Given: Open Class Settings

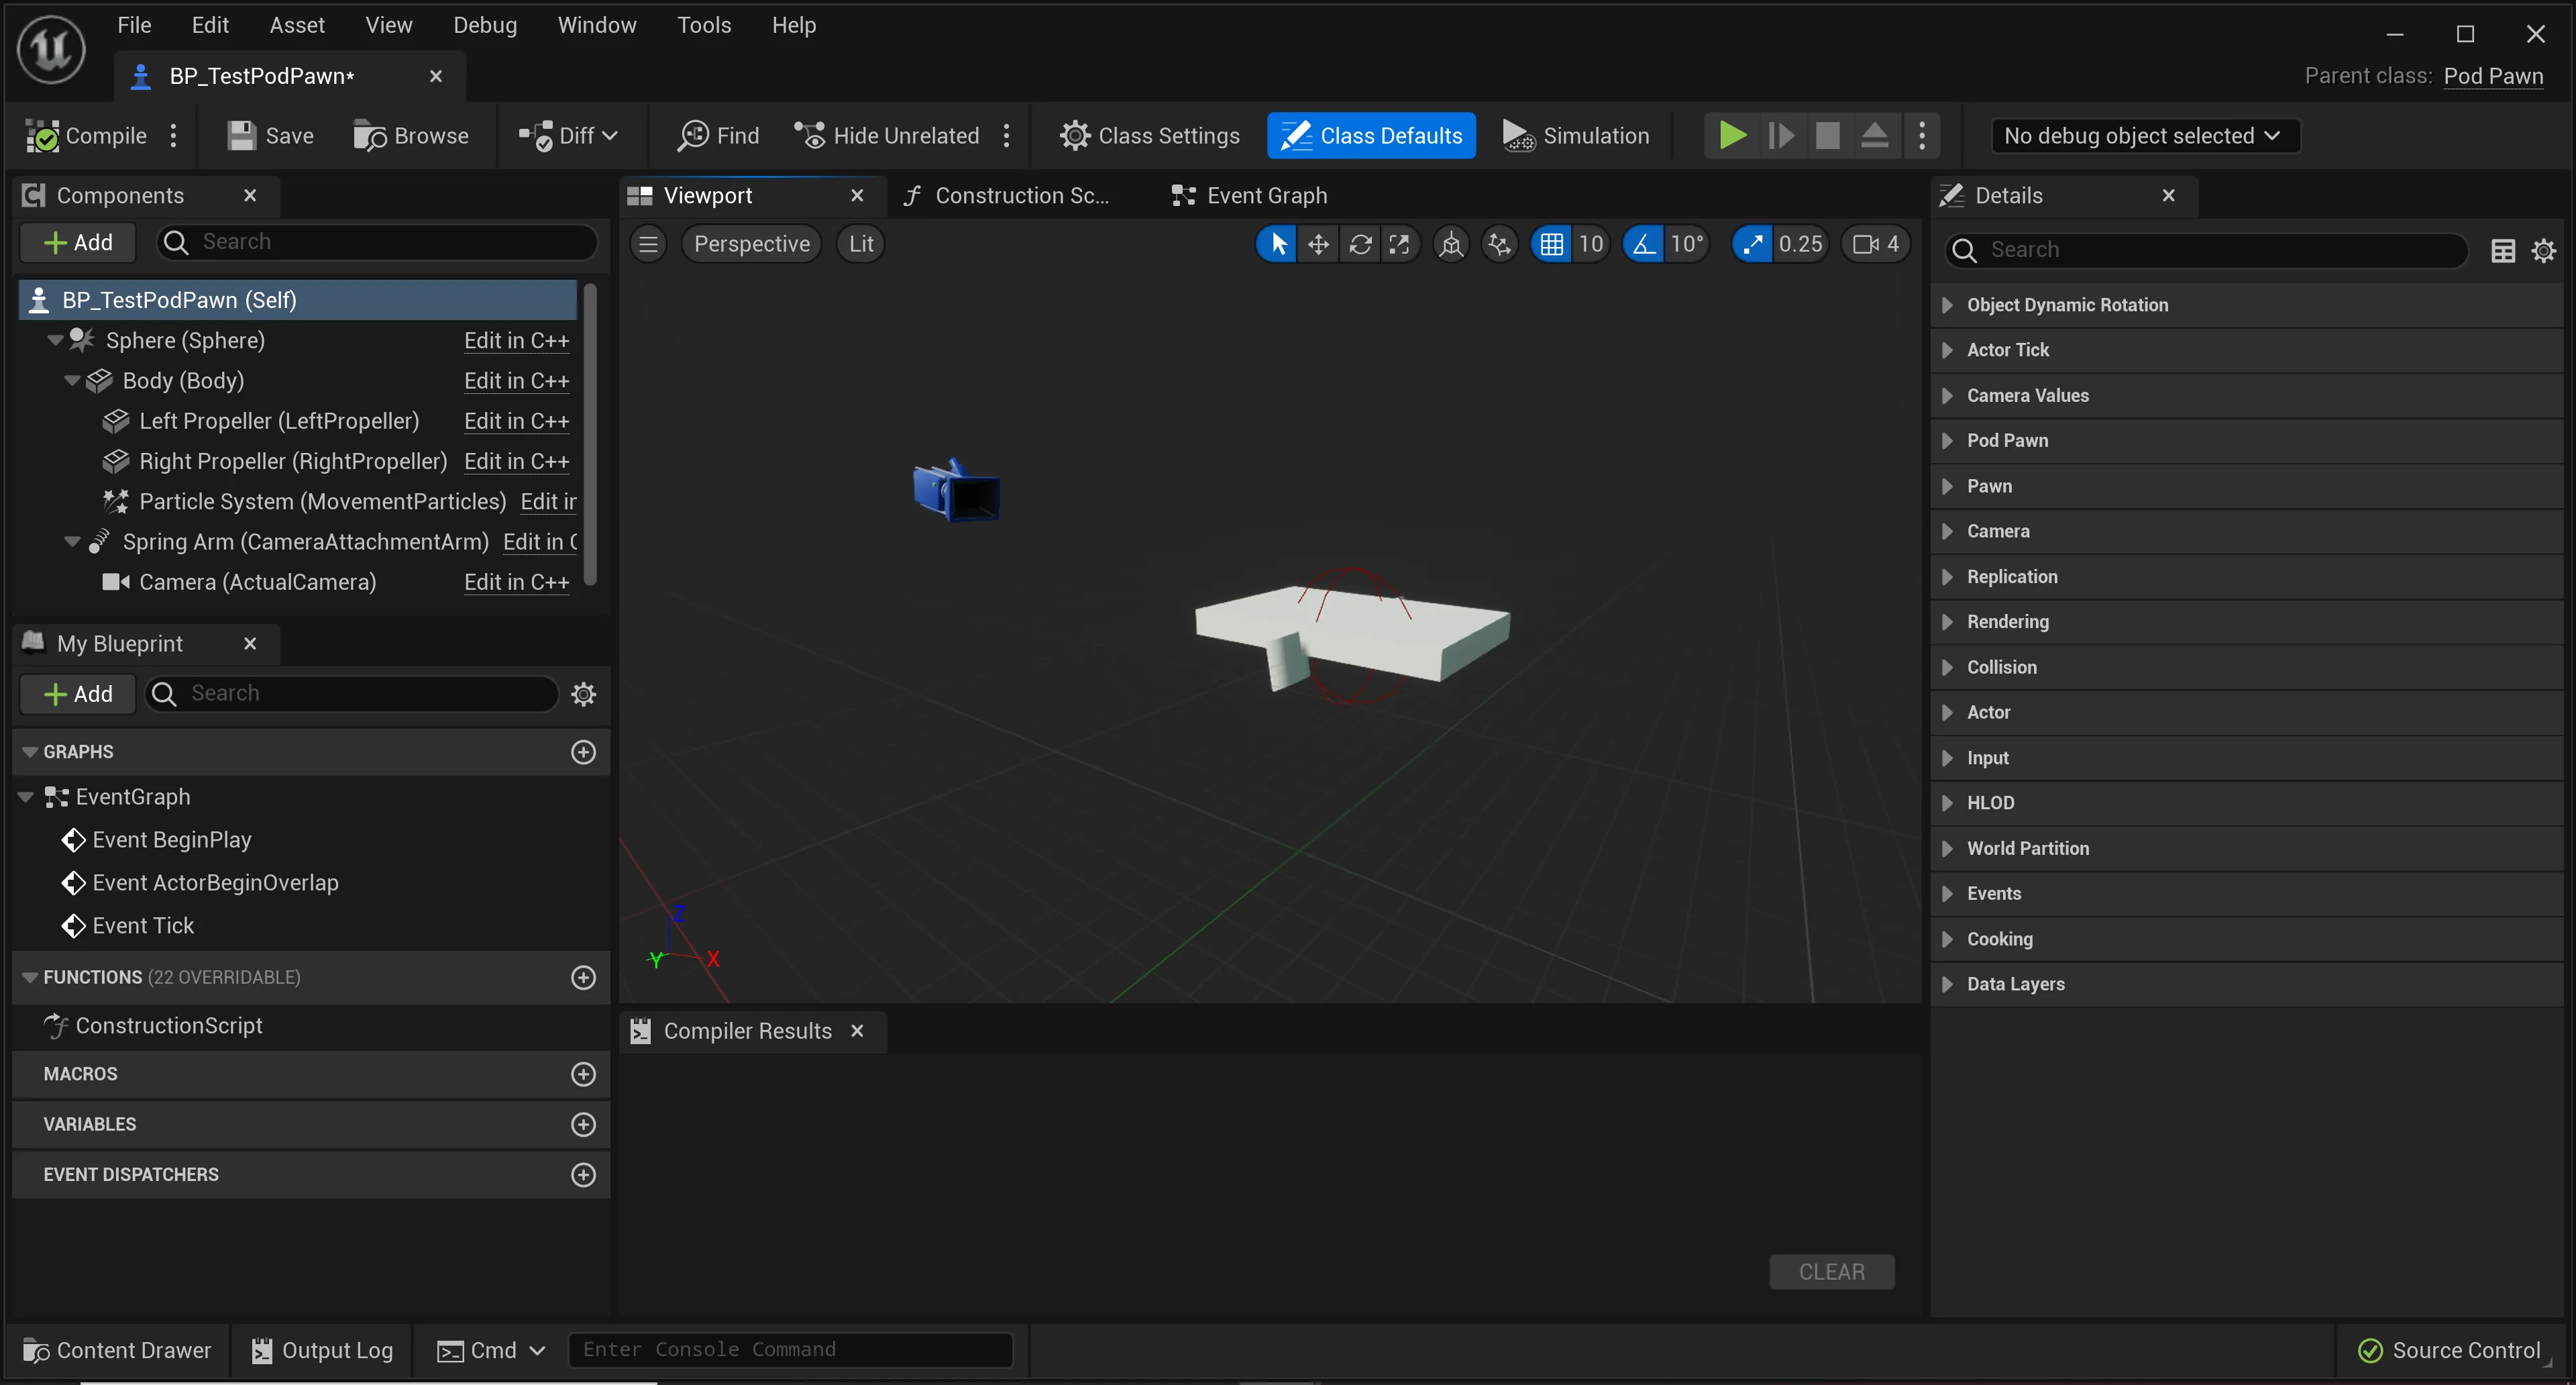Looking at the screenshot, I should (x=1149, y=136).
